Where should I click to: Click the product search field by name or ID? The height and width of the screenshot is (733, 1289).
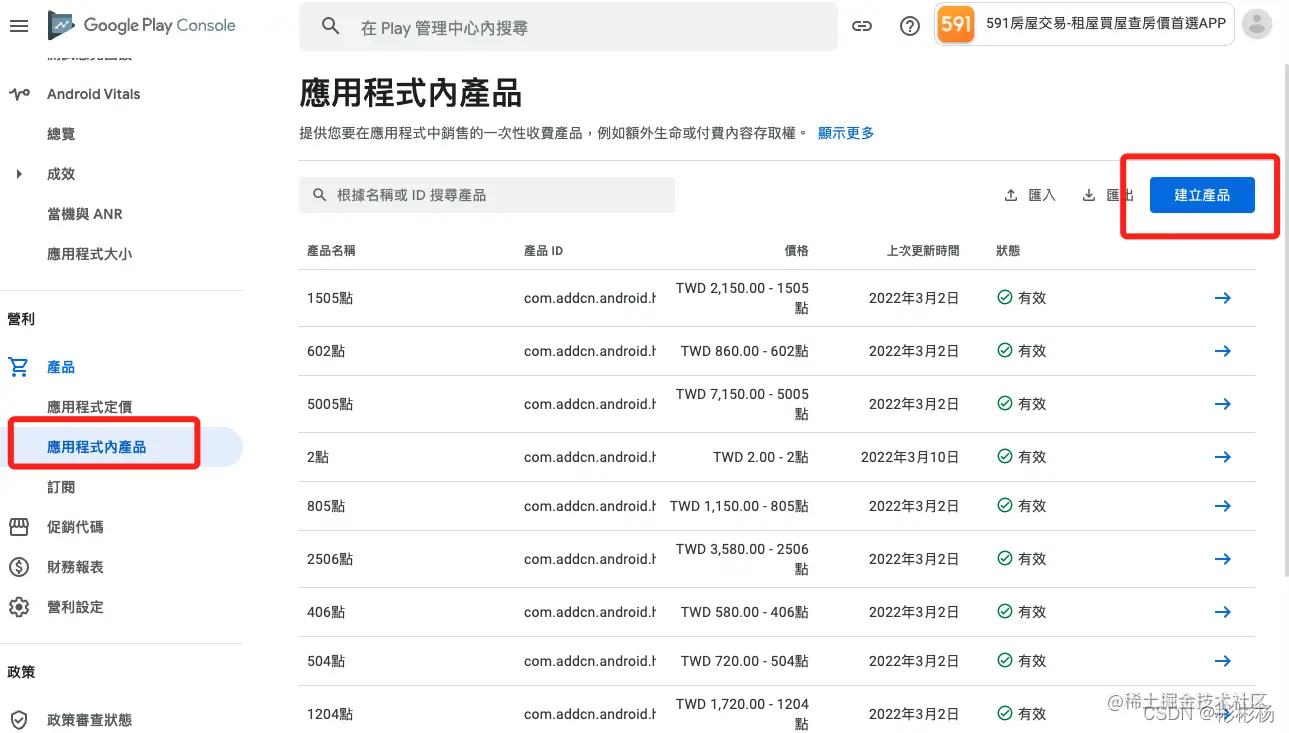click(x=487, y=195)
